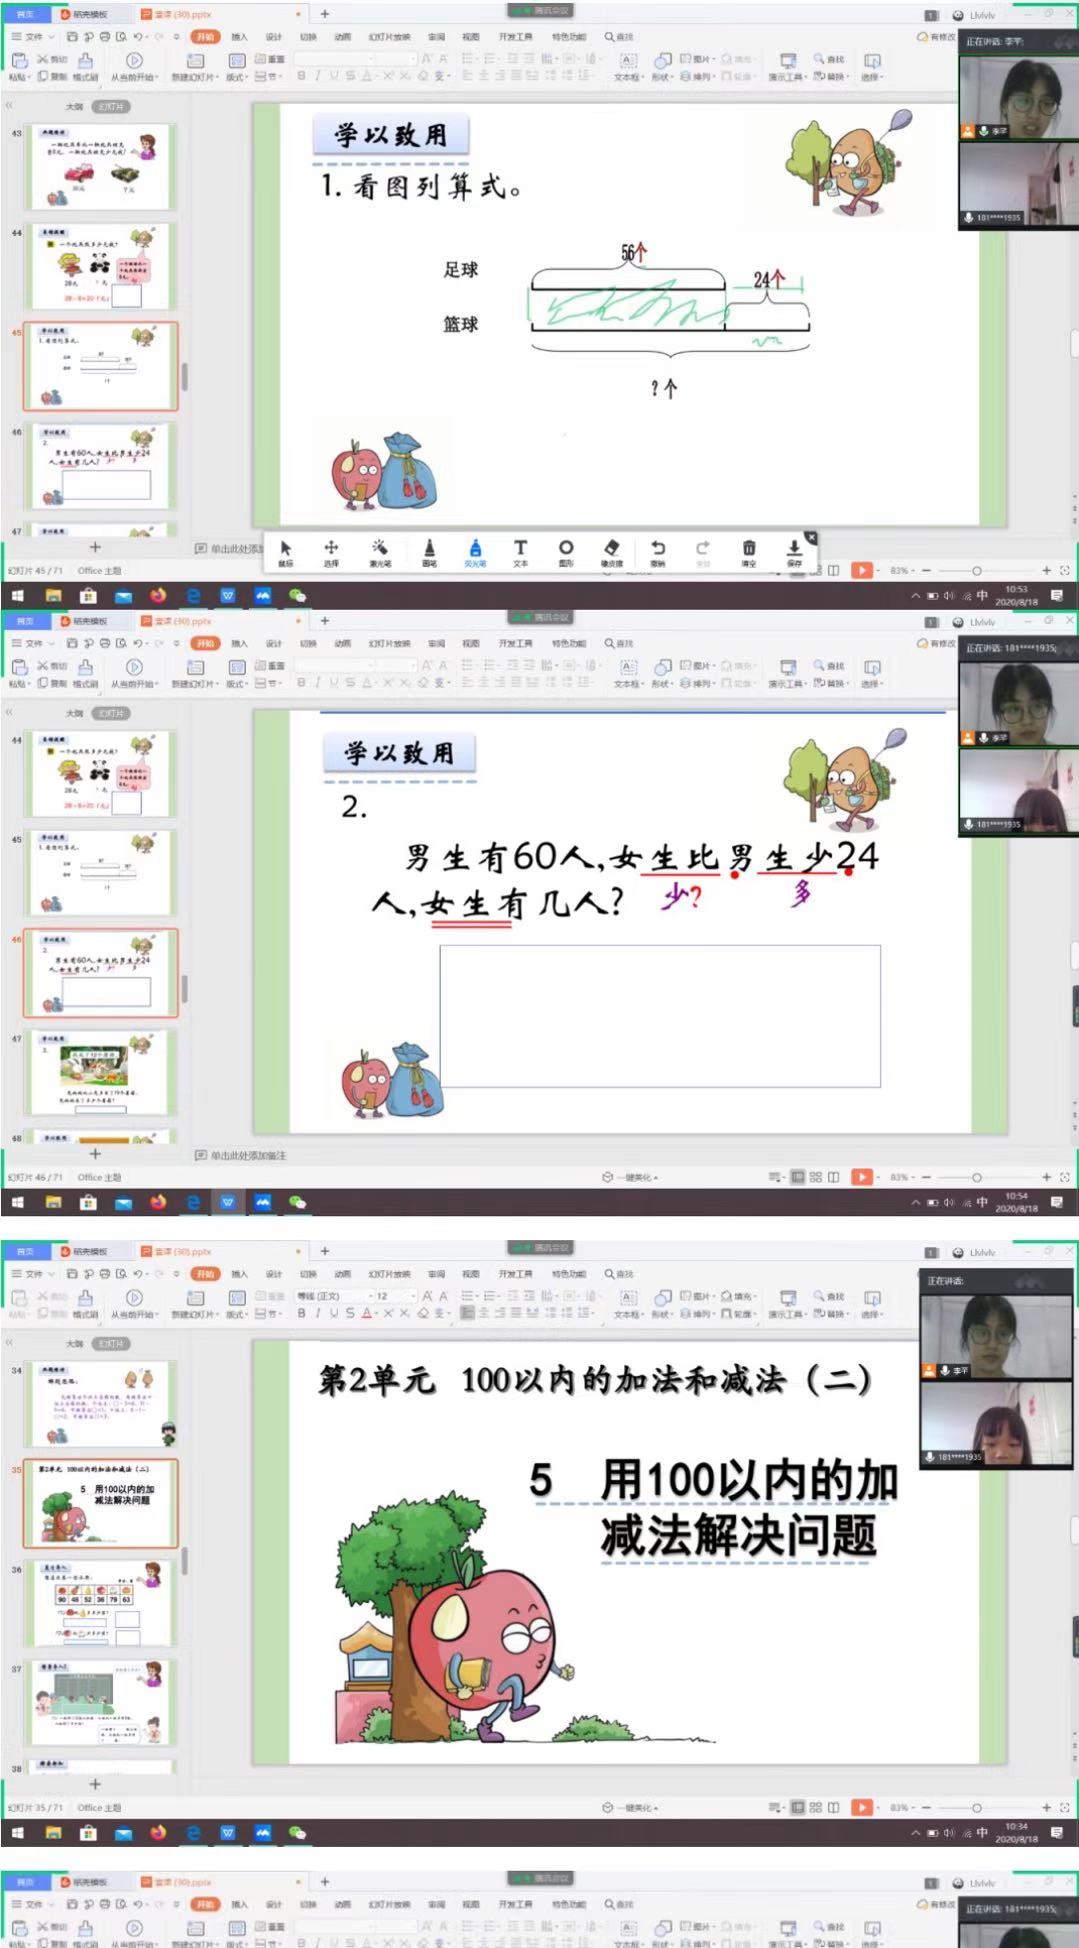Close the floating annotation toolbar
Image resolution: width=1079 pixels, height=1948 pixels.
pyautogui.click(x=811, y=537)
